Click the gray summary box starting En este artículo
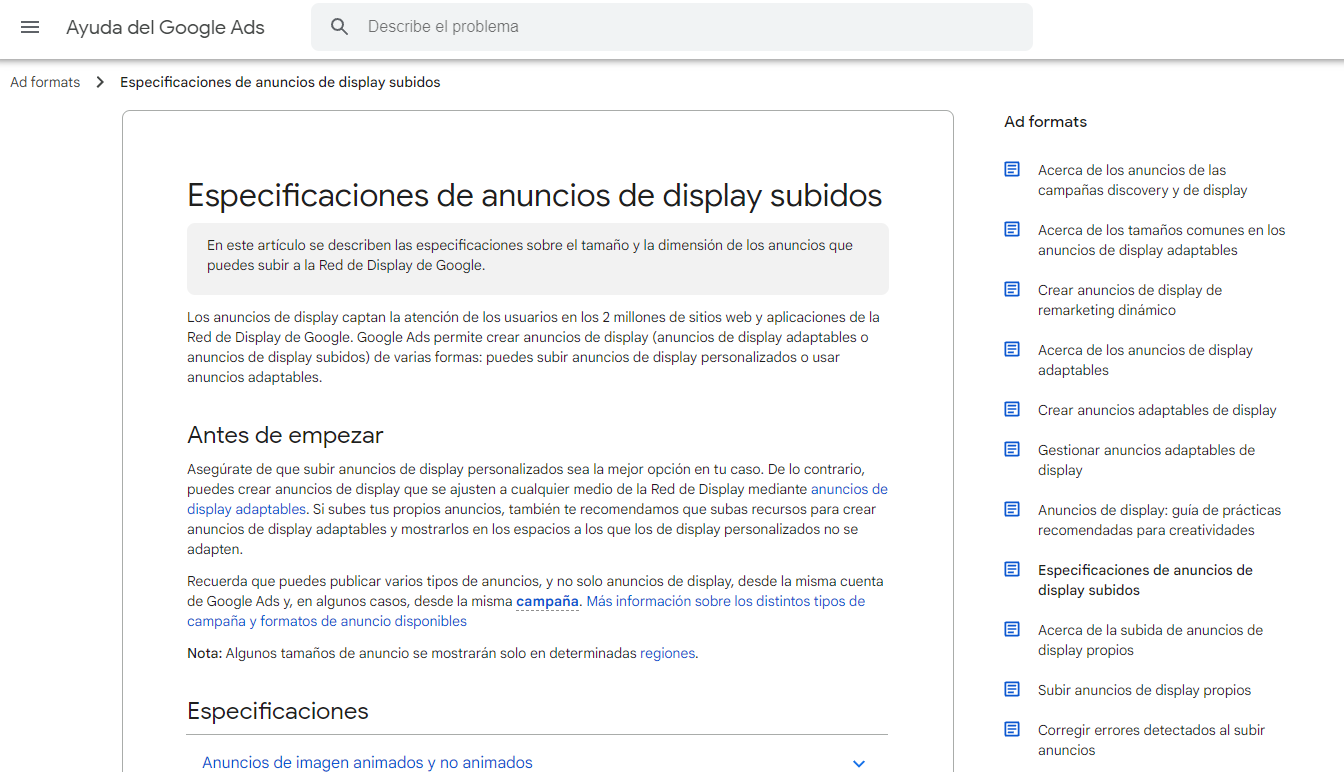The height and width of the screenshot is (772, 1344). pos(538,258)
